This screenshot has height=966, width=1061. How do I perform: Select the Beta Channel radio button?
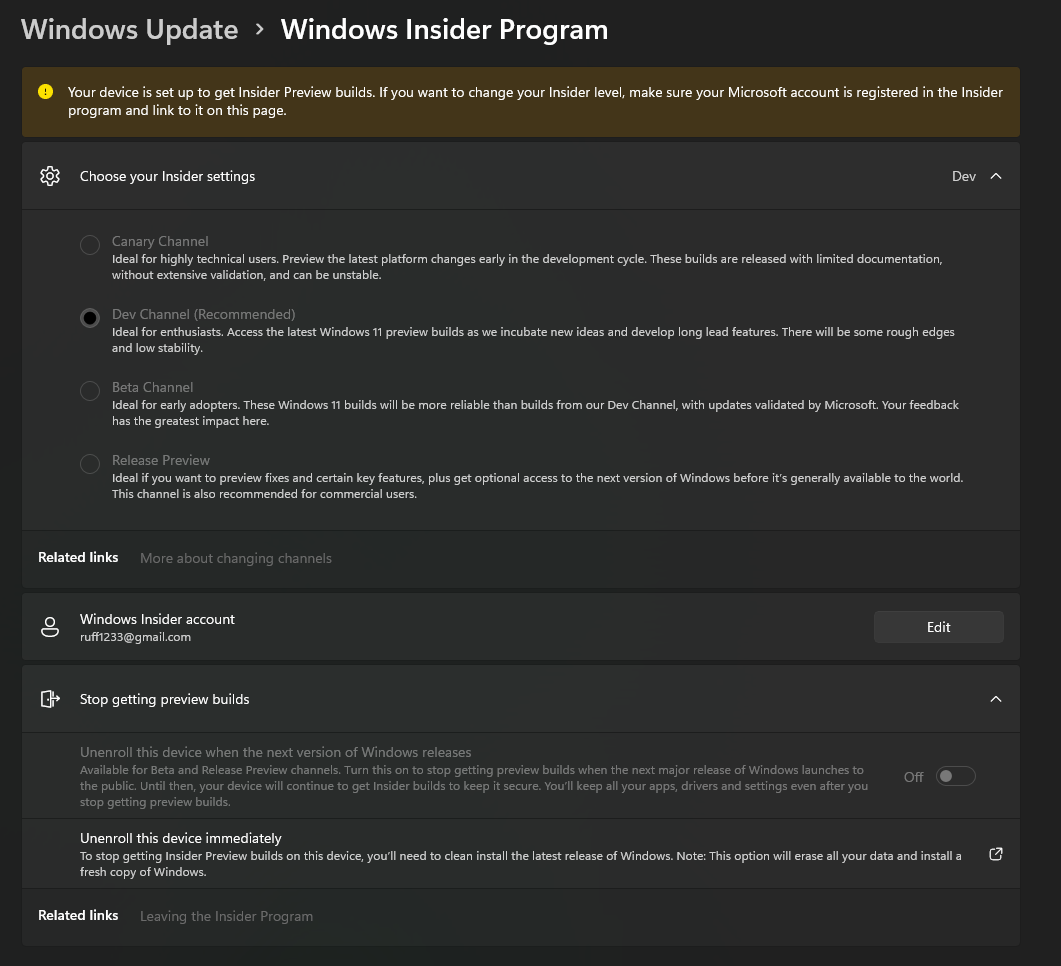pos(90,391)
